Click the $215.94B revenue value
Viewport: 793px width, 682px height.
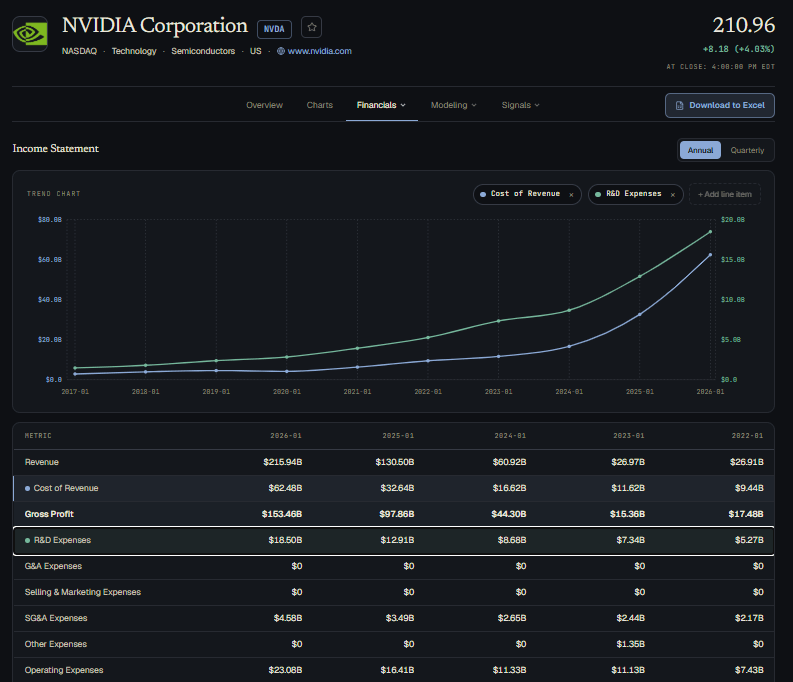pyautogui.click(x=283, y=462)
